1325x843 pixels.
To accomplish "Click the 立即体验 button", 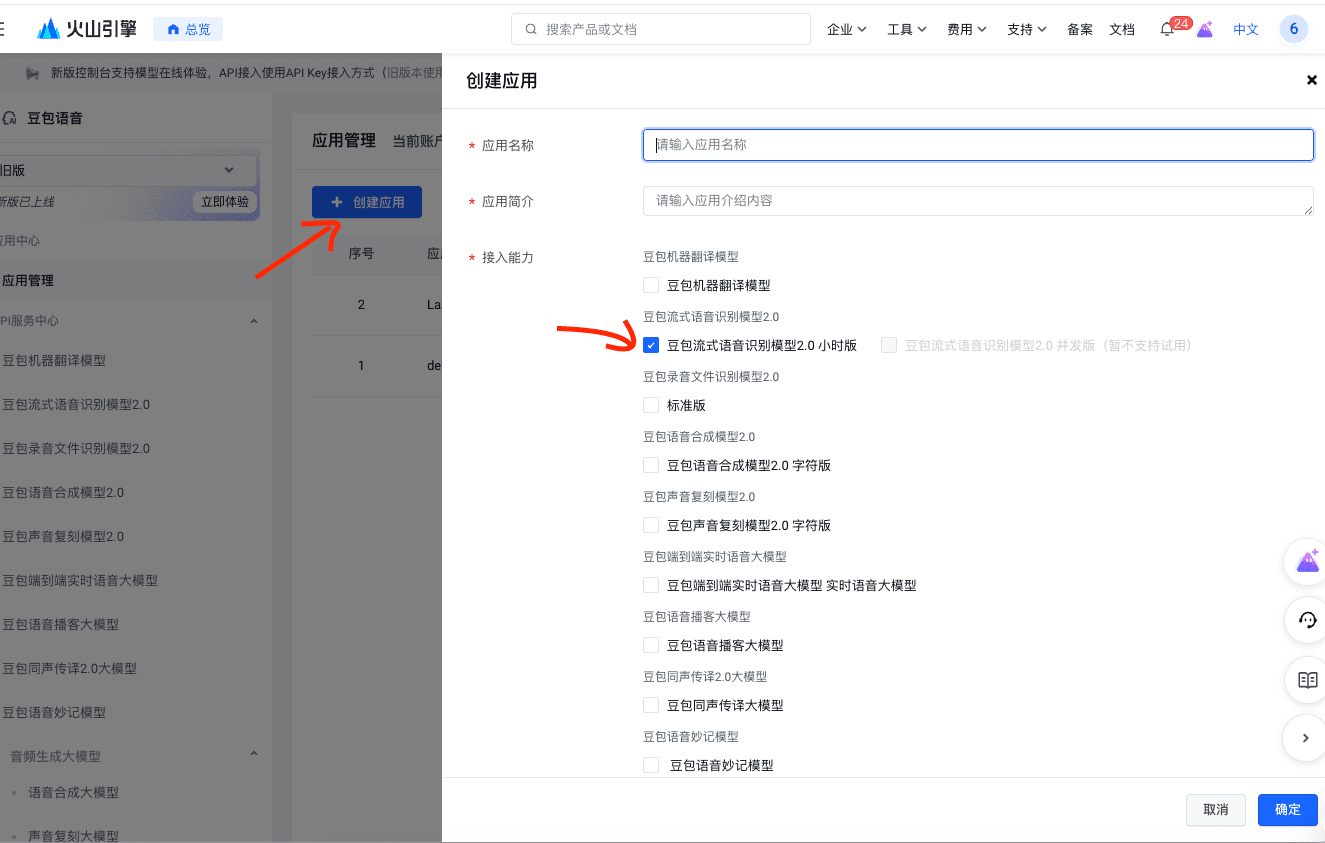I will 225,202.
